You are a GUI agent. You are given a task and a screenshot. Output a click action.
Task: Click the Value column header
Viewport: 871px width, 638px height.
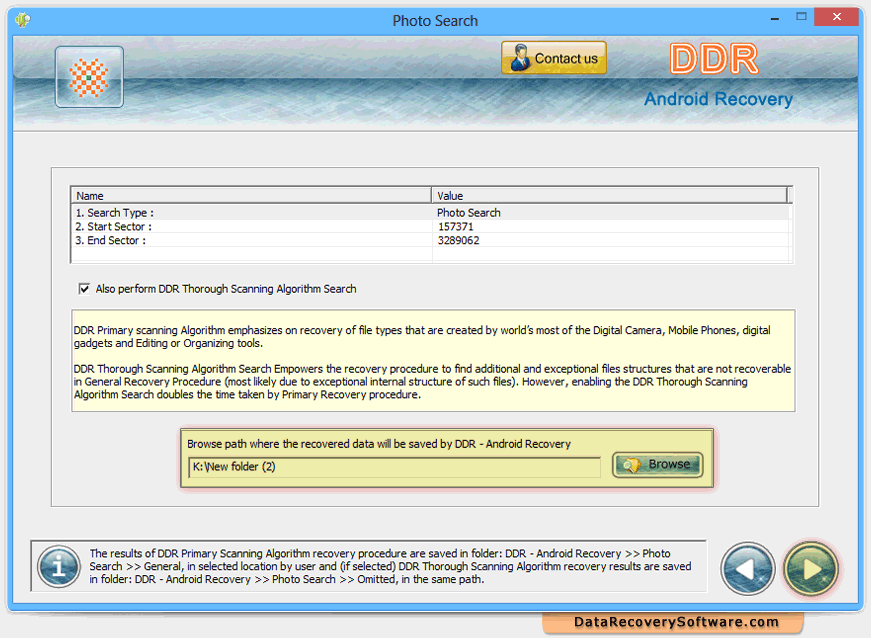(x=609, y=195)
